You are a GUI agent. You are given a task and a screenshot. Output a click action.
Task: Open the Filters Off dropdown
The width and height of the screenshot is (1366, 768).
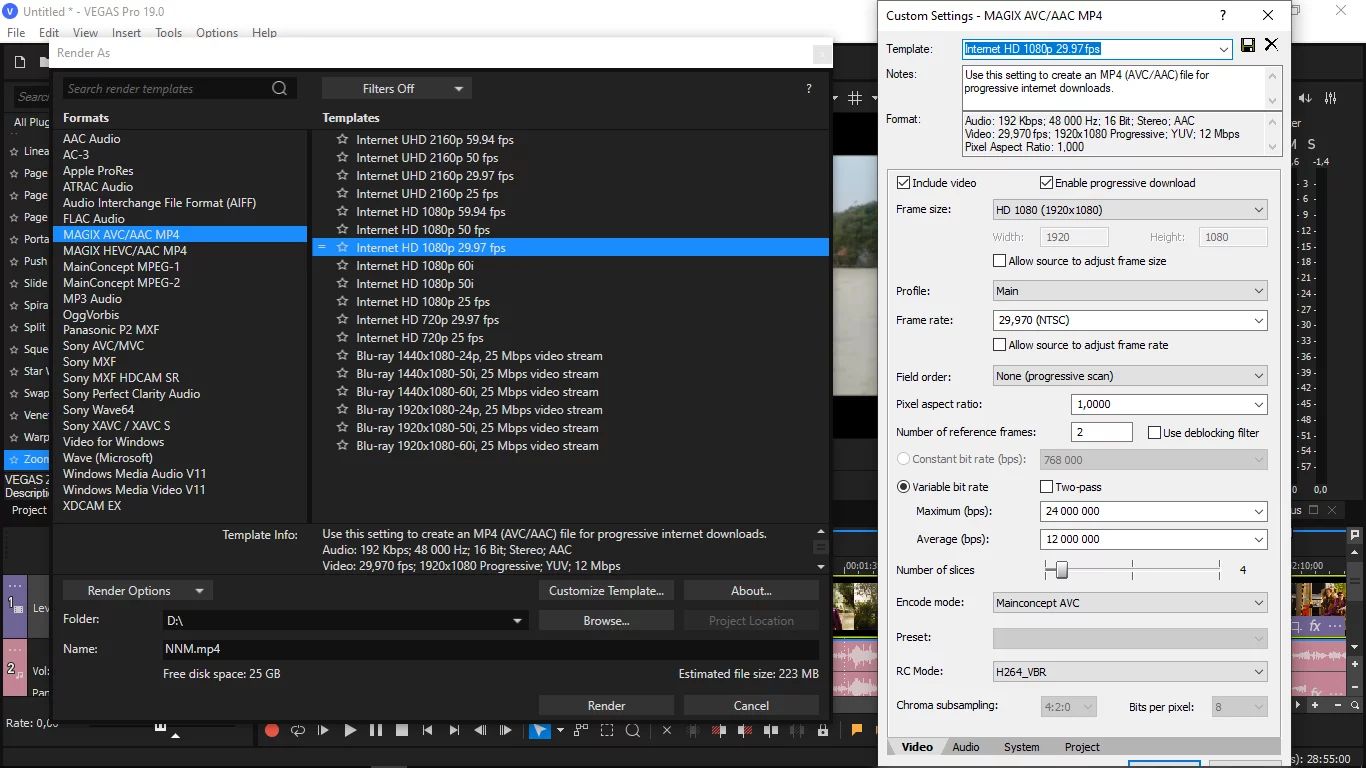397,89
